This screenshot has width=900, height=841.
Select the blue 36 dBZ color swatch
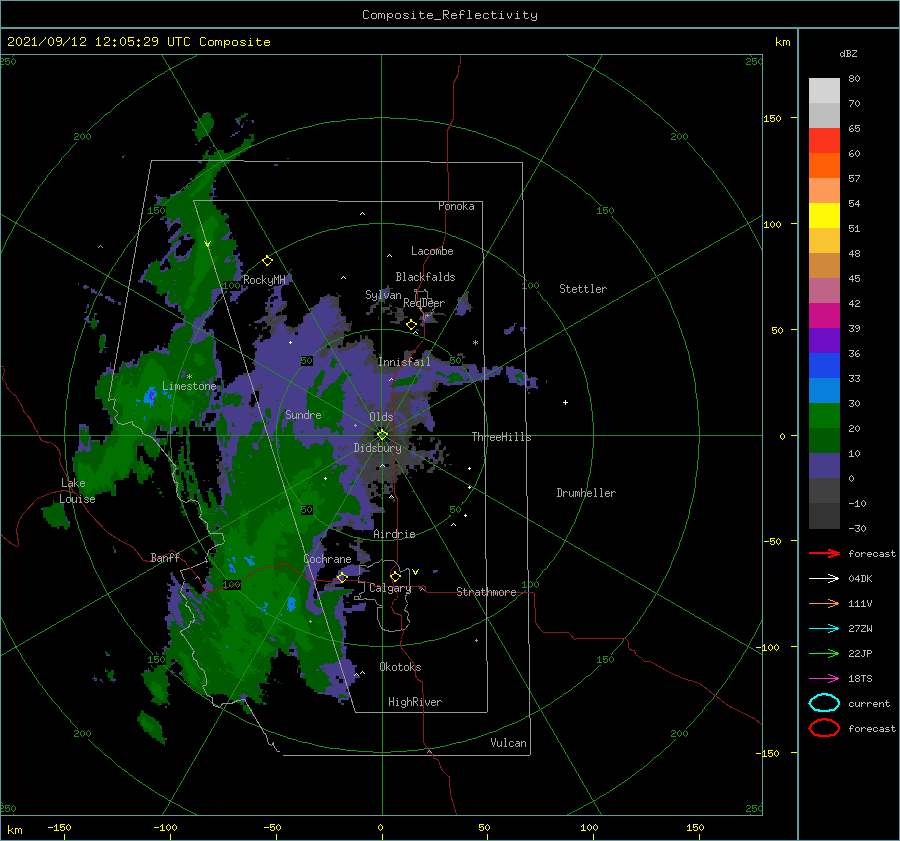824,366
